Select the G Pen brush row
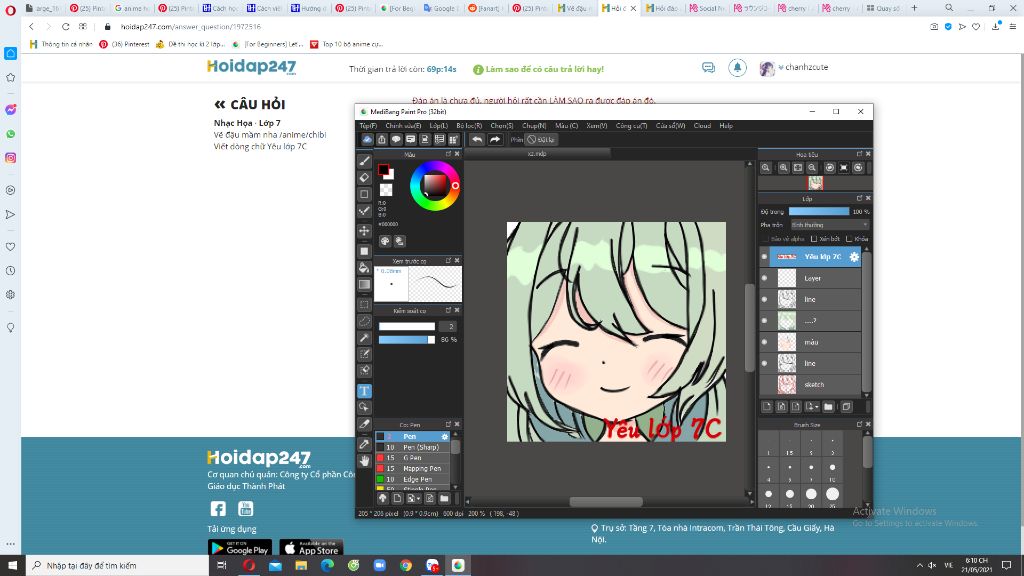The width and height of the screenshot is (1024, 576). tap(412, 458)
